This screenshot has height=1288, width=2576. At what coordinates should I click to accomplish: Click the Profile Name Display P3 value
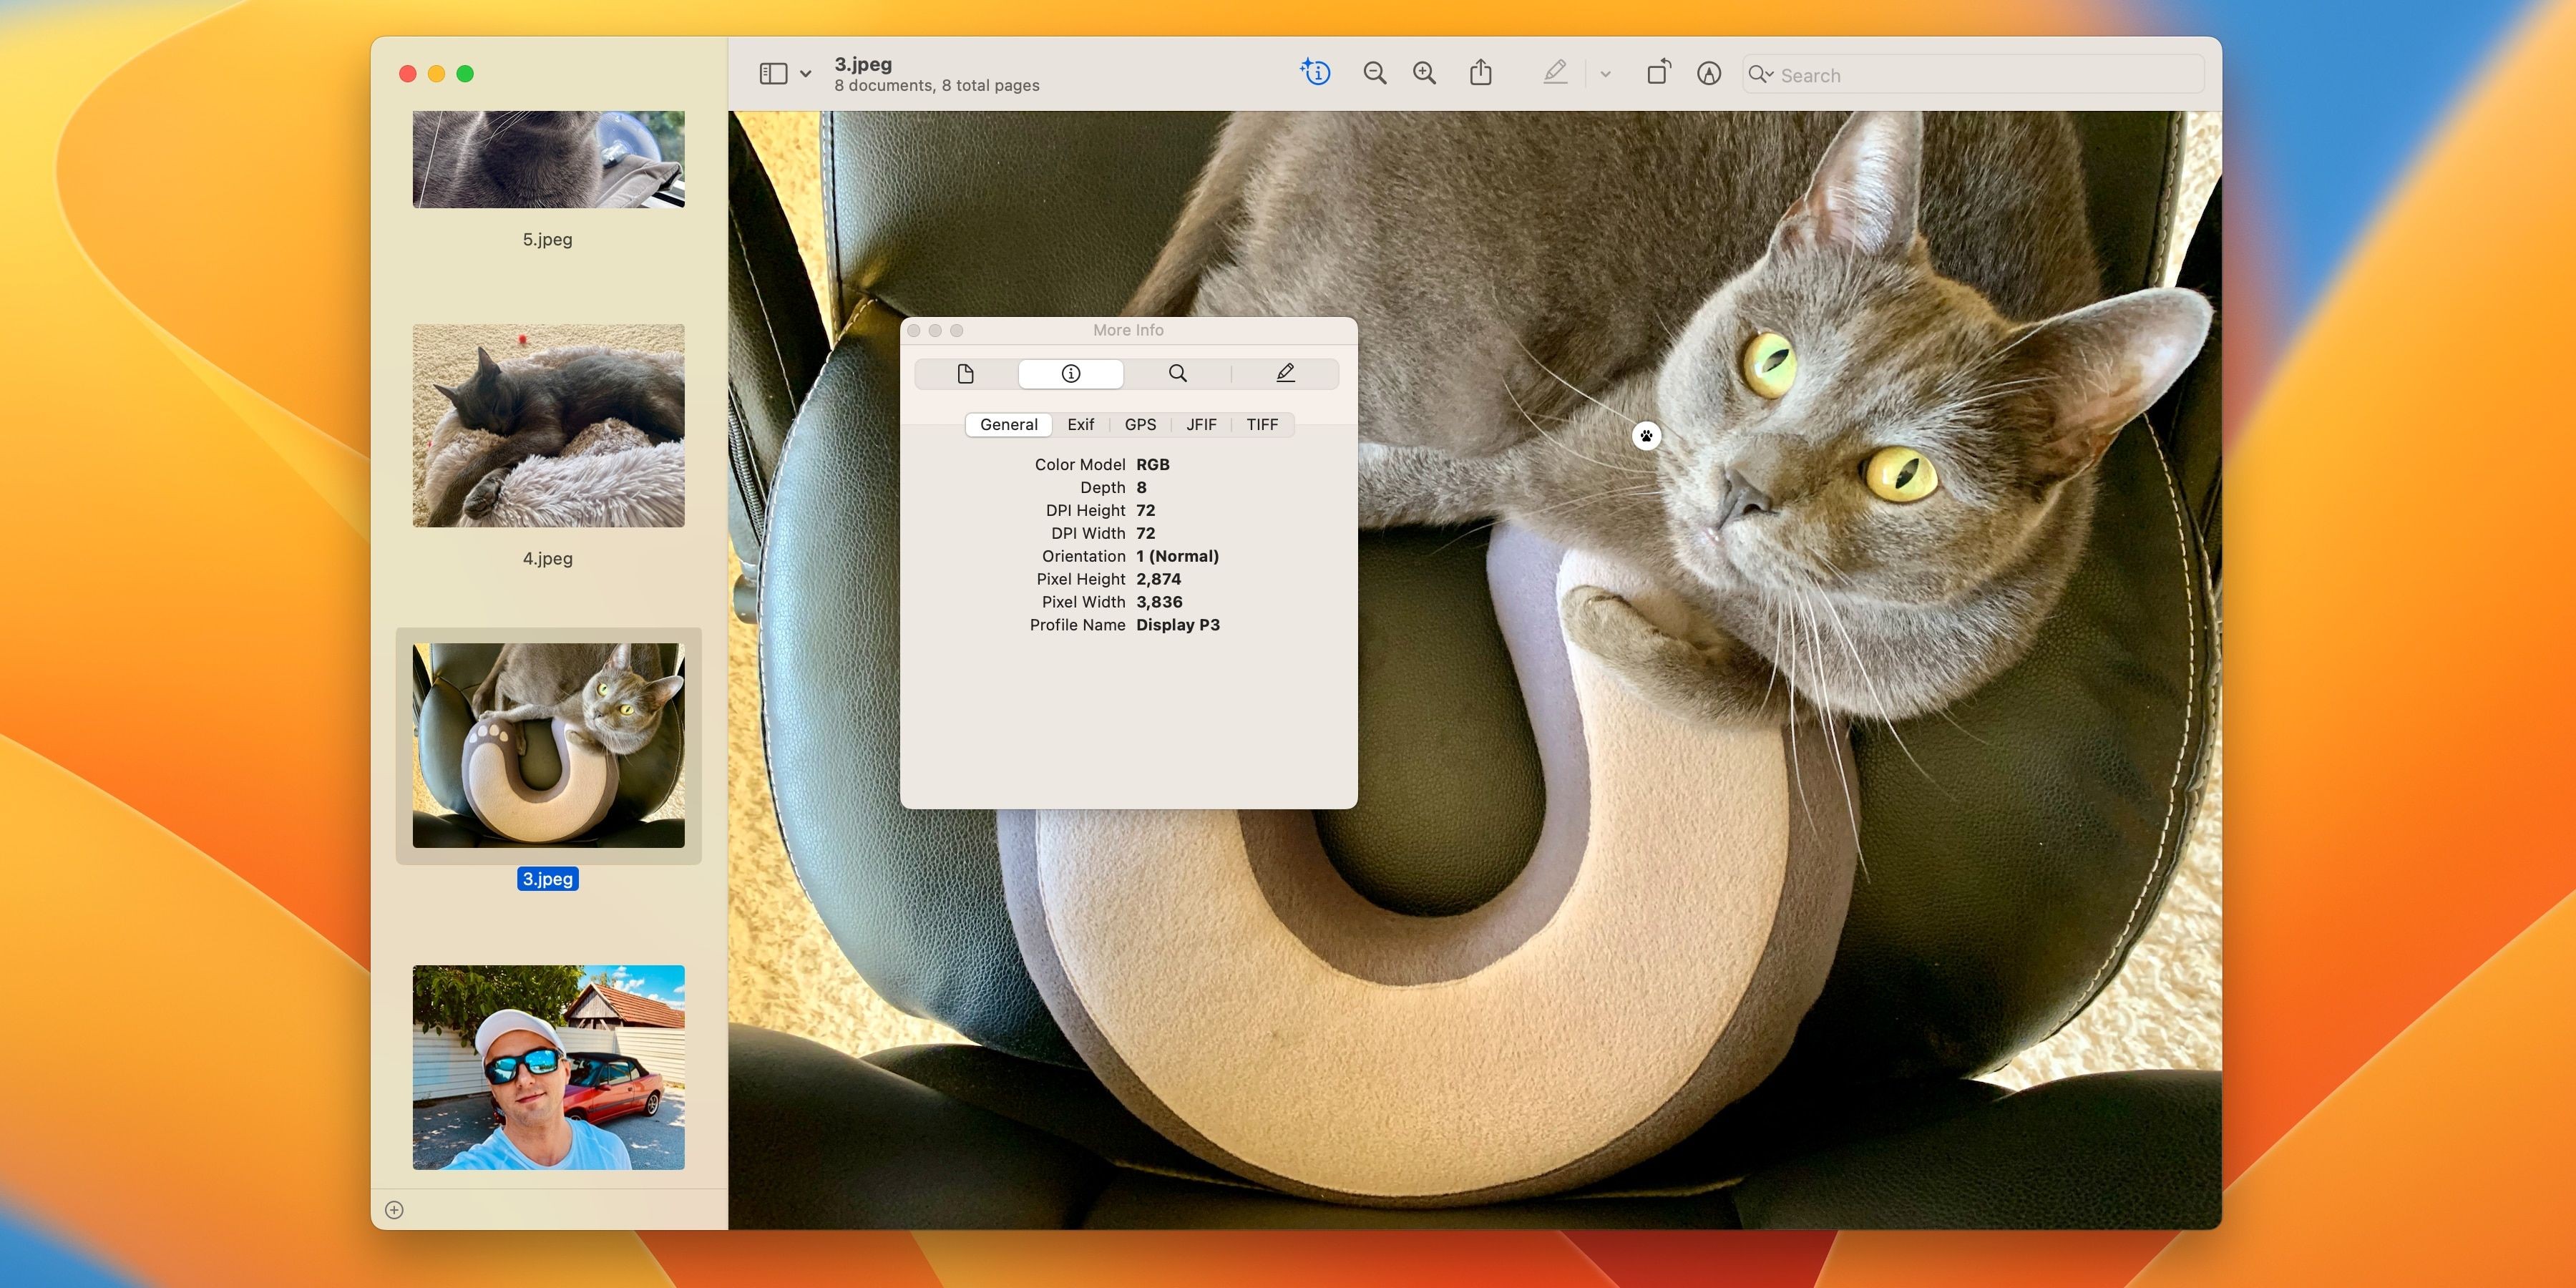coord(1178,625)
